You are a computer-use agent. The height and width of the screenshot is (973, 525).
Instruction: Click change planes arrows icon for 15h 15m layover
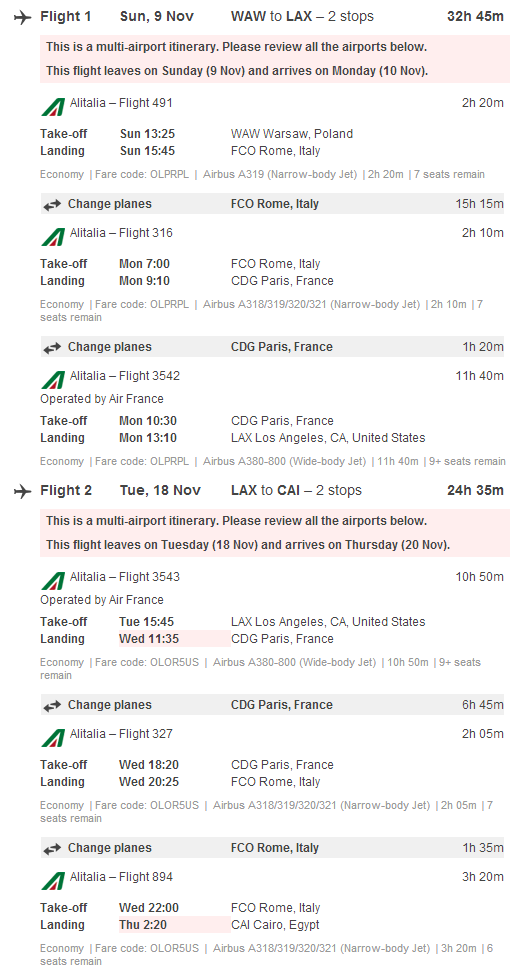coord(52,204)
